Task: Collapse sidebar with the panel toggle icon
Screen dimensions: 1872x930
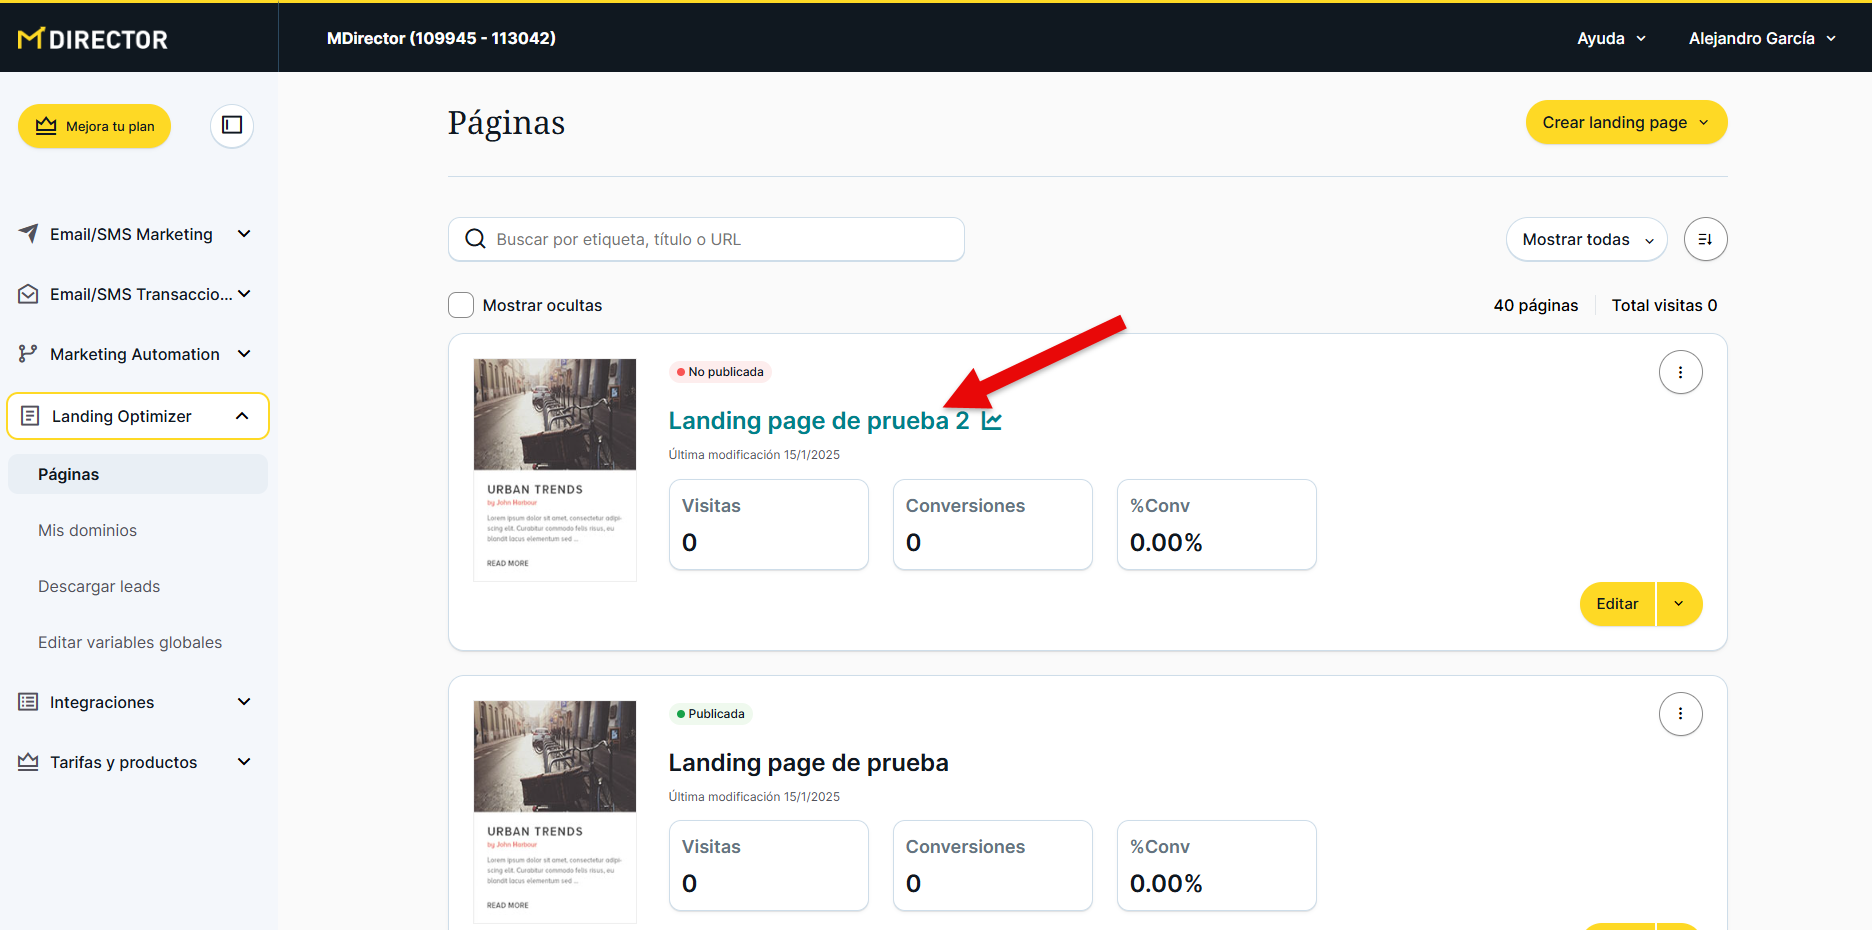Action: [232, 125]
